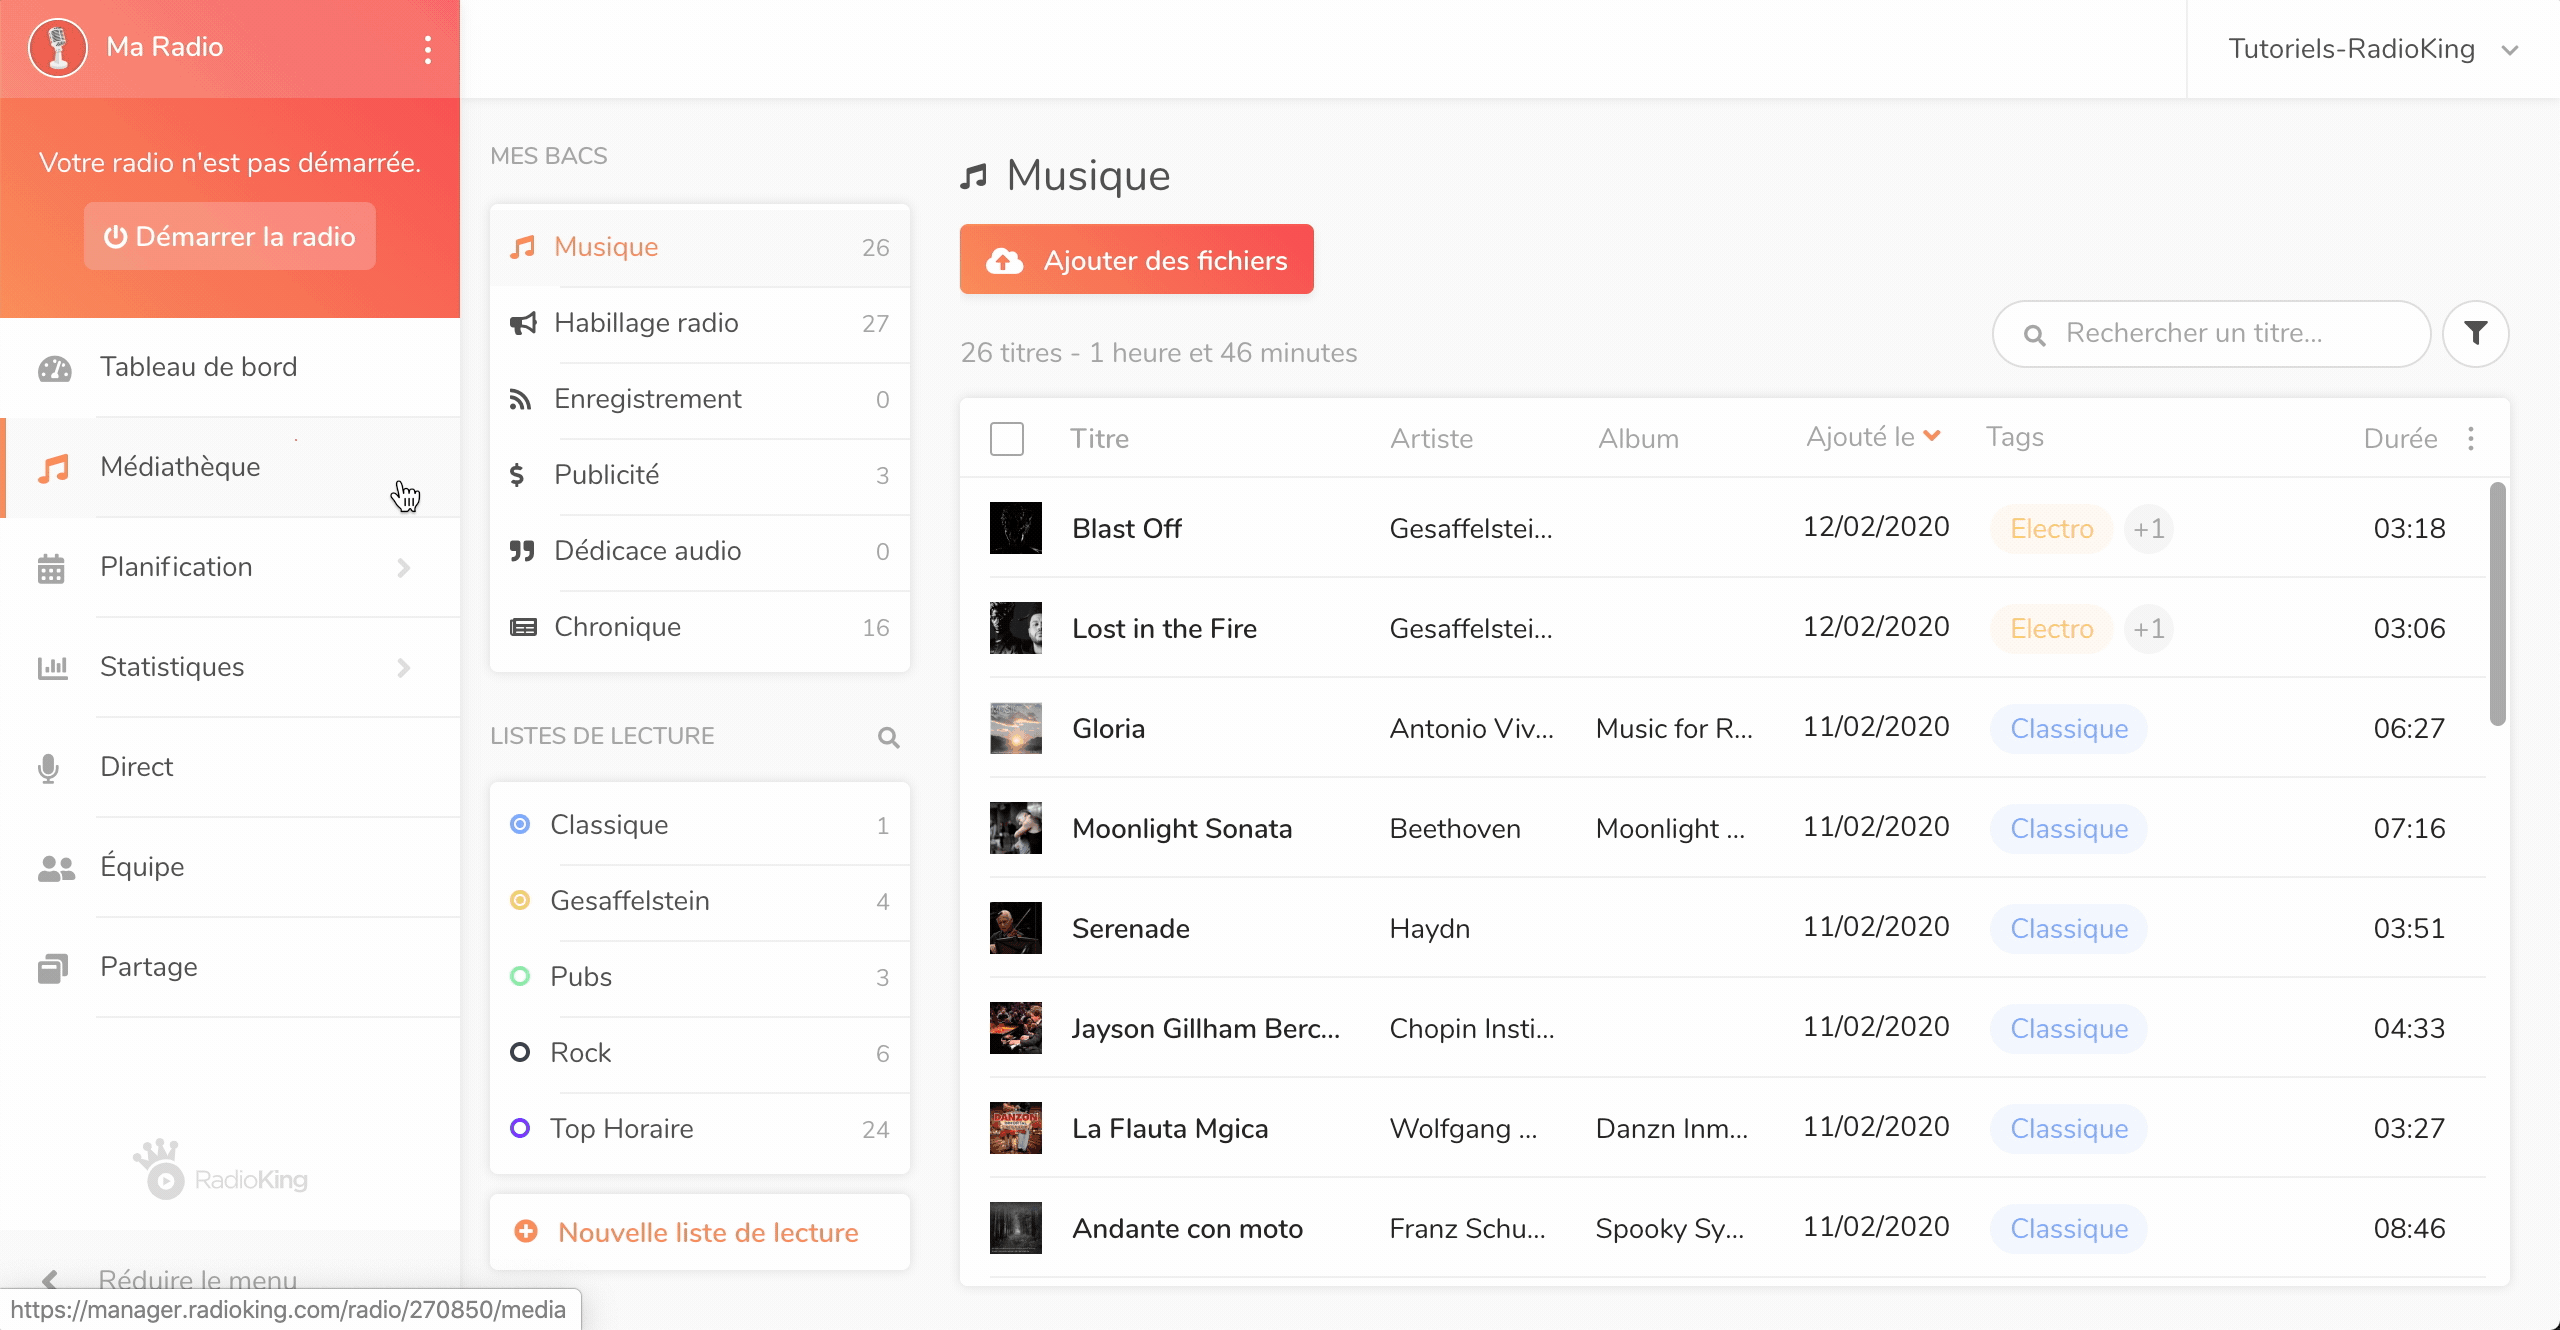
Task: Select the Musique bac
Action: click(x=700, y=247)
